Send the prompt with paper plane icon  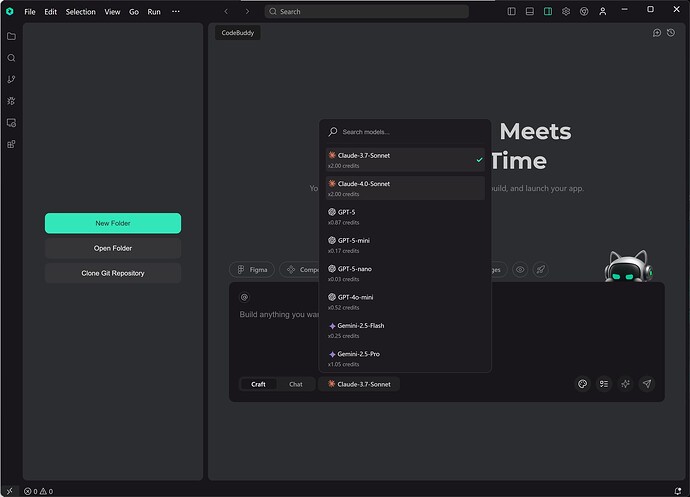coord(647,384)
